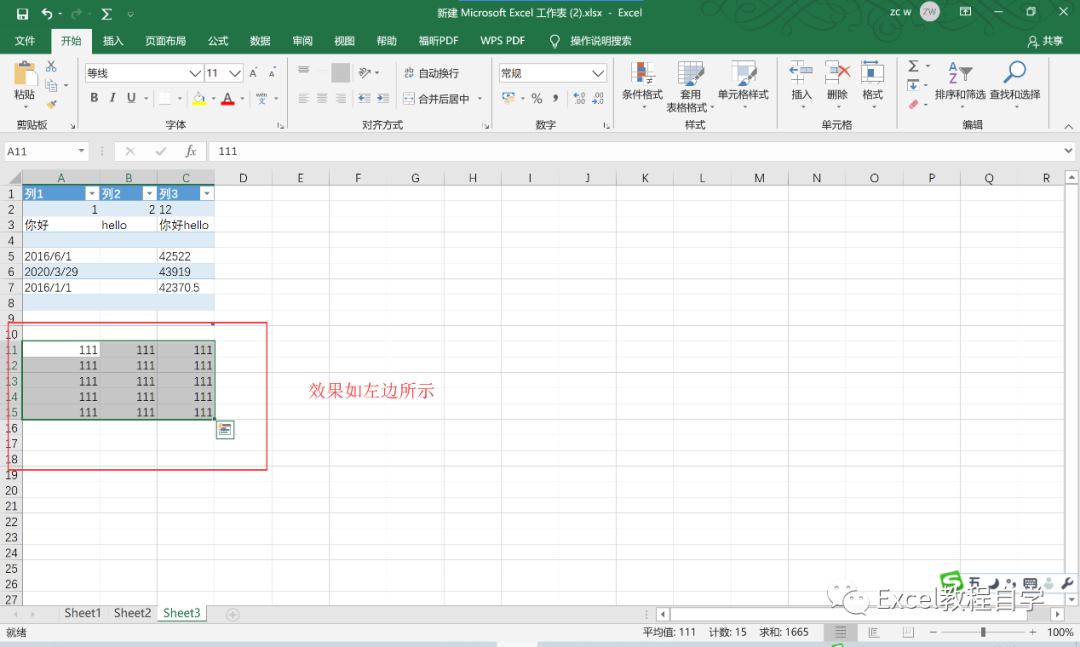Toggle center horizontal alignment
The width and height of the screenshot is (1080, 647).
[322, 99]
